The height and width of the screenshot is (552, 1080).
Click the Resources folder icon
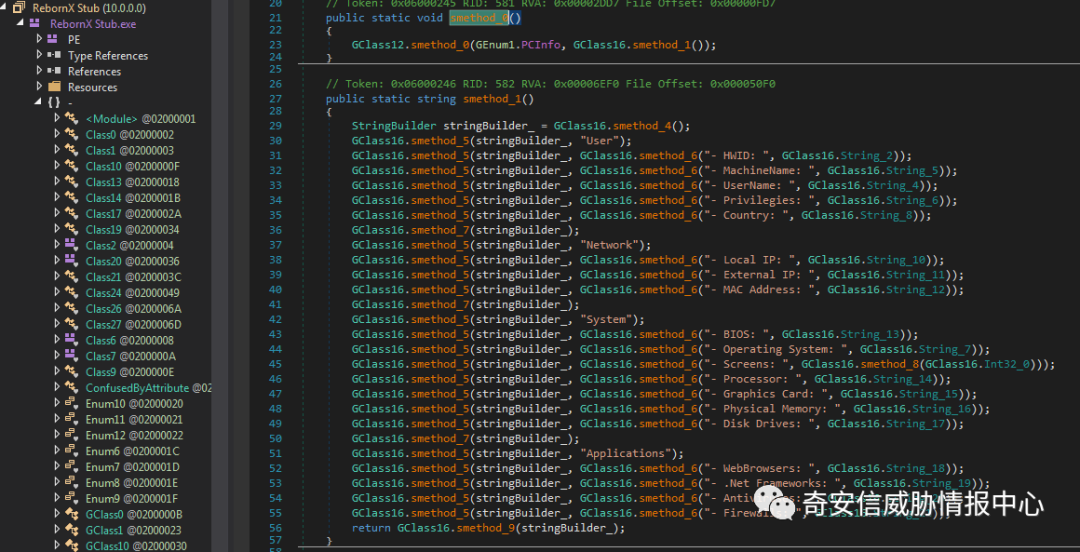point(54,87)
